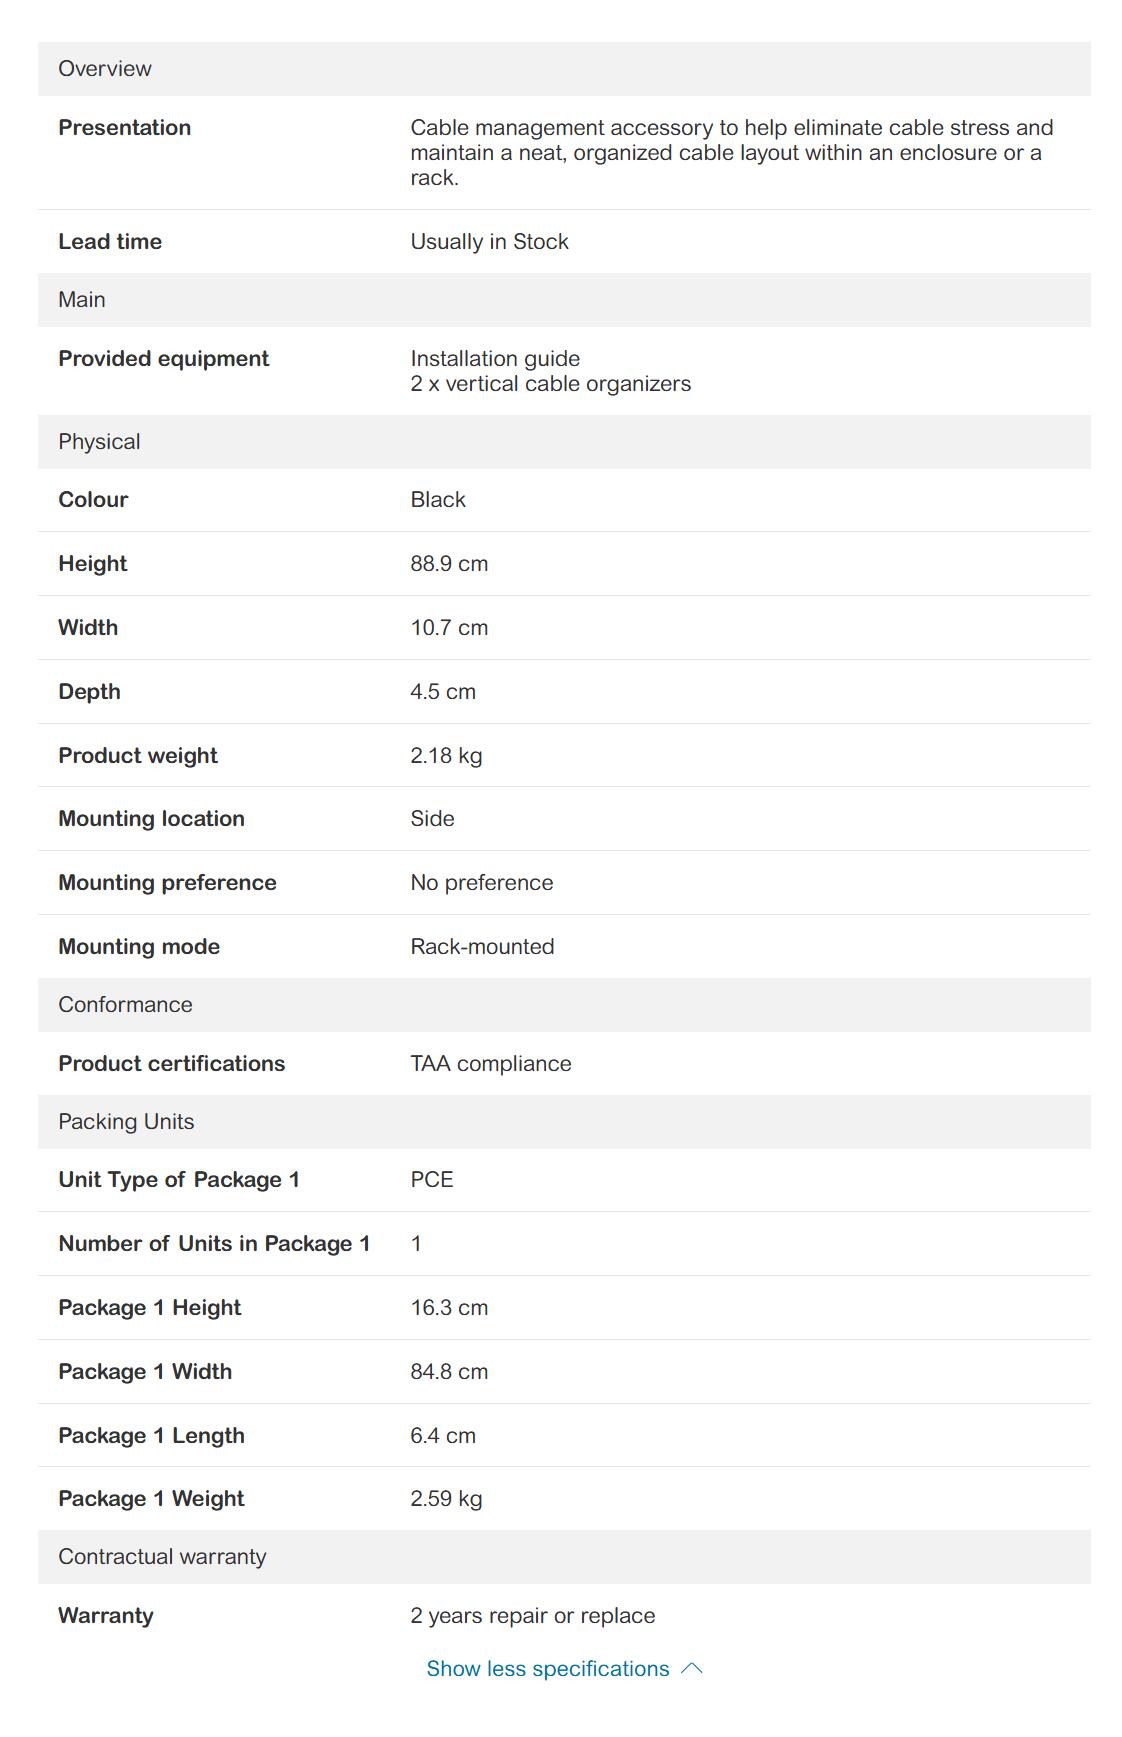The height and width of the screenshot is (1737, 1122).
Task: Click the Contractual warranty section header
Action: 162,1557
